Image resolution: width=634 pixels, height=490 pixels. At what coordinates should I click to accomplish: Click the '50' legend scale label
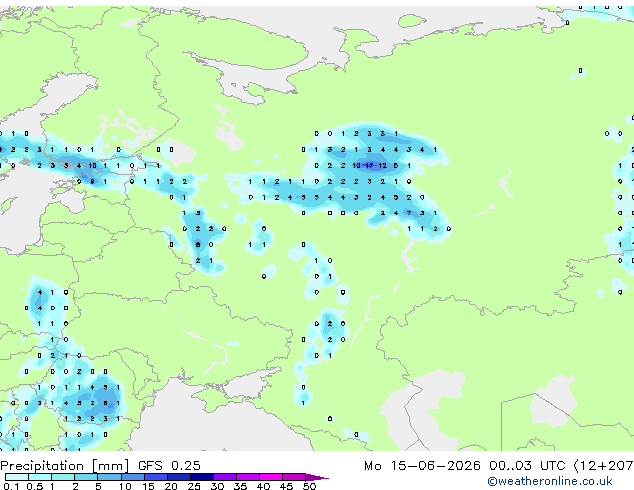(x=309, y=486)
